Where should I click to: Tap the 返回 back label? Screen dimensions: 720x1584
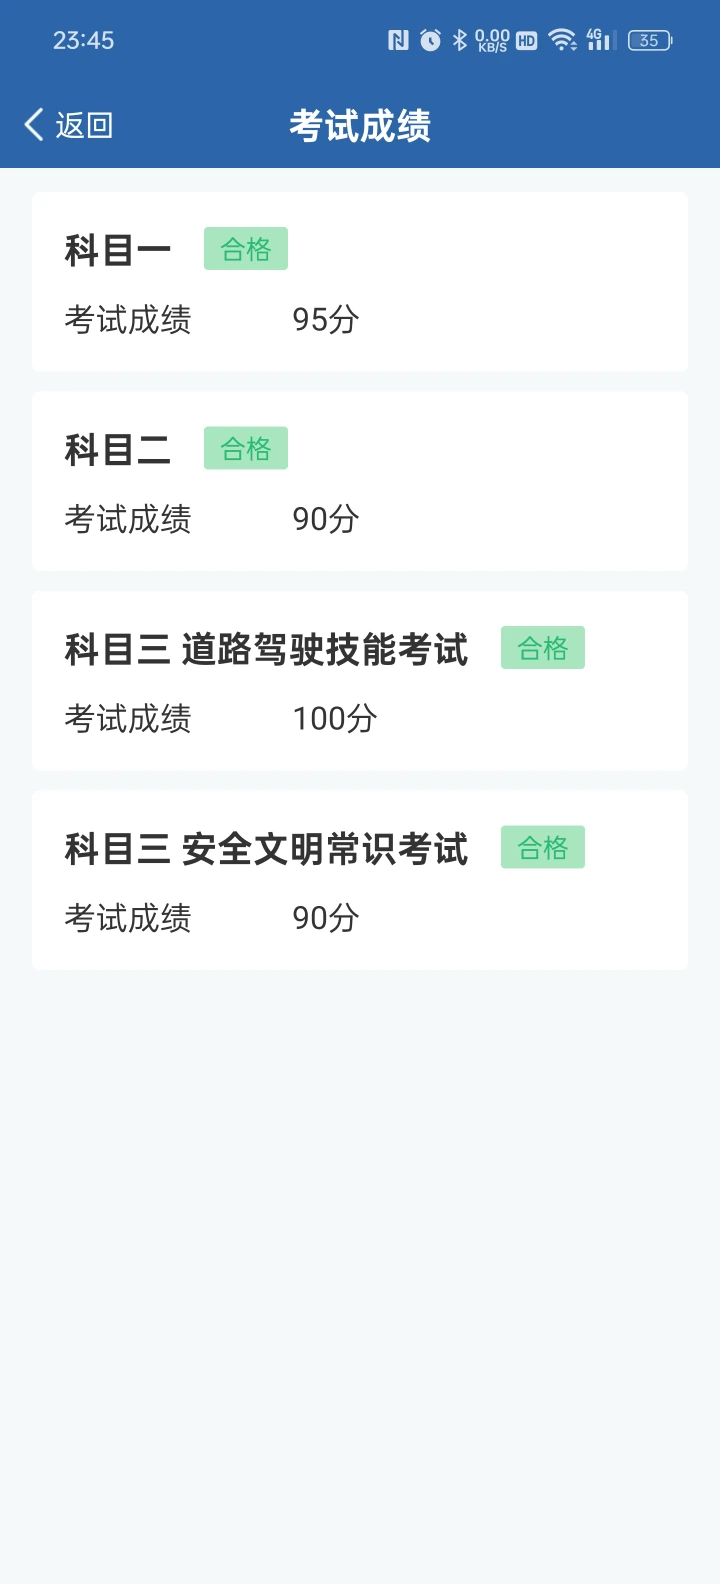84,125
